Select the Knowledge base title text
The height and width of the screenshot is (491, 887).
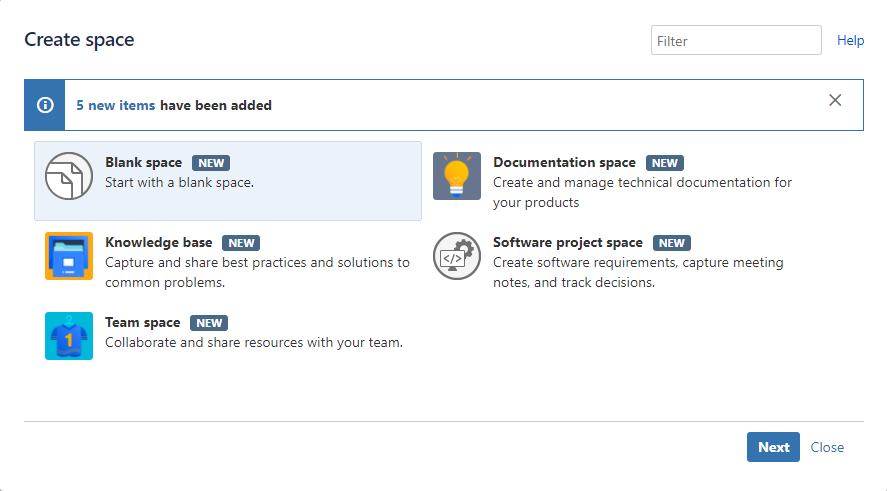pos(158,243)
